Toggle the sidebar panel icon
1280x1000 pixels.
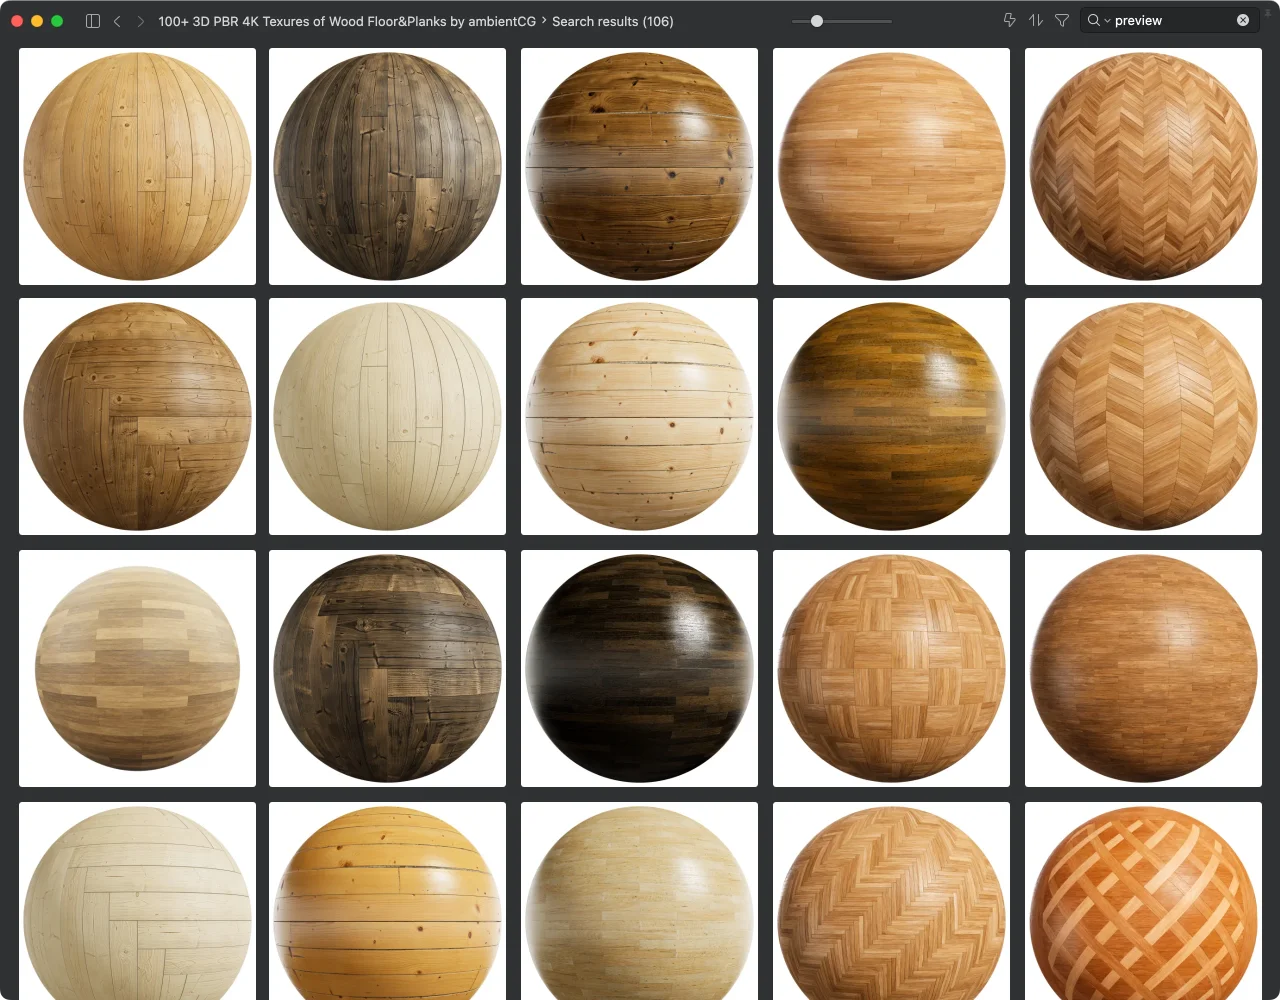[93, 21]
